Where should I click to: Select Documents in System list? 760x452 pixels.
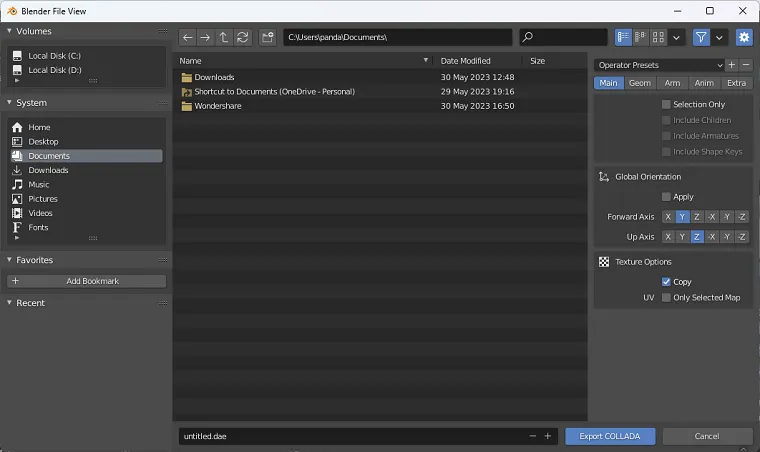pyautogui.click(x=86, y=156)
